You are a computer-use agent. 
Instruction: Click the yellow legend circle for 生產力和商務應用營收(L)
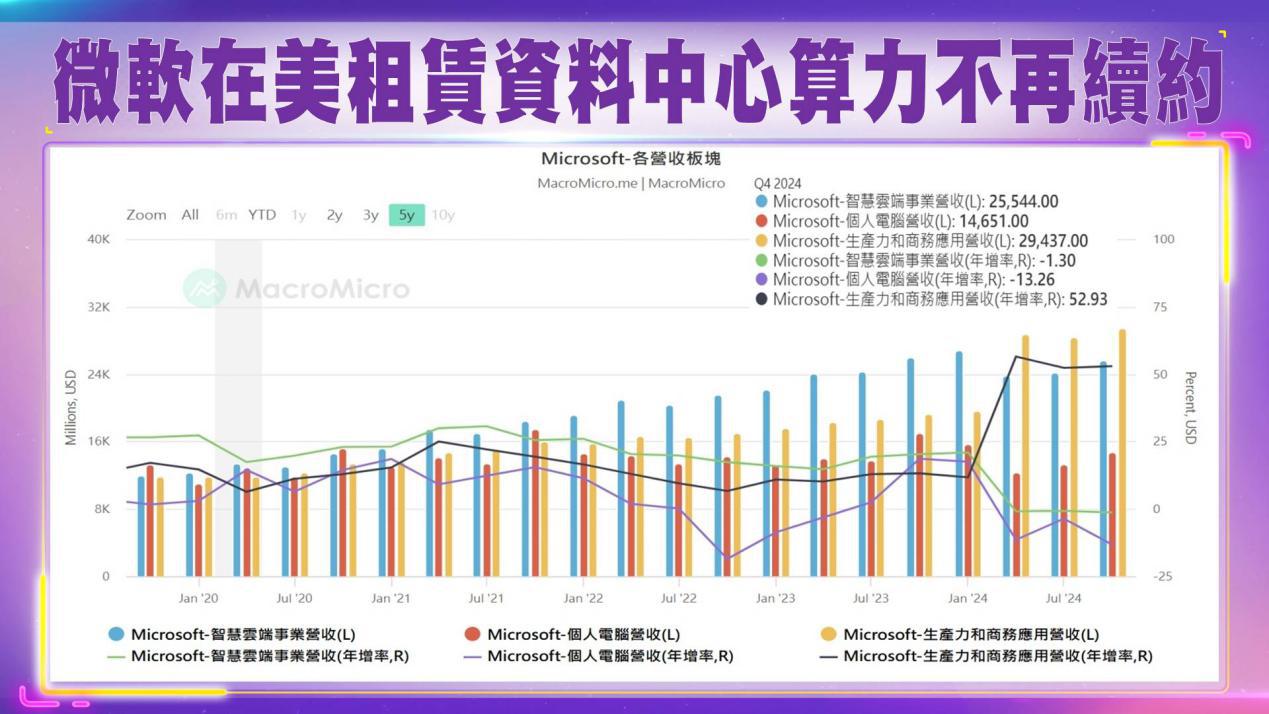(x=829, y=634)
